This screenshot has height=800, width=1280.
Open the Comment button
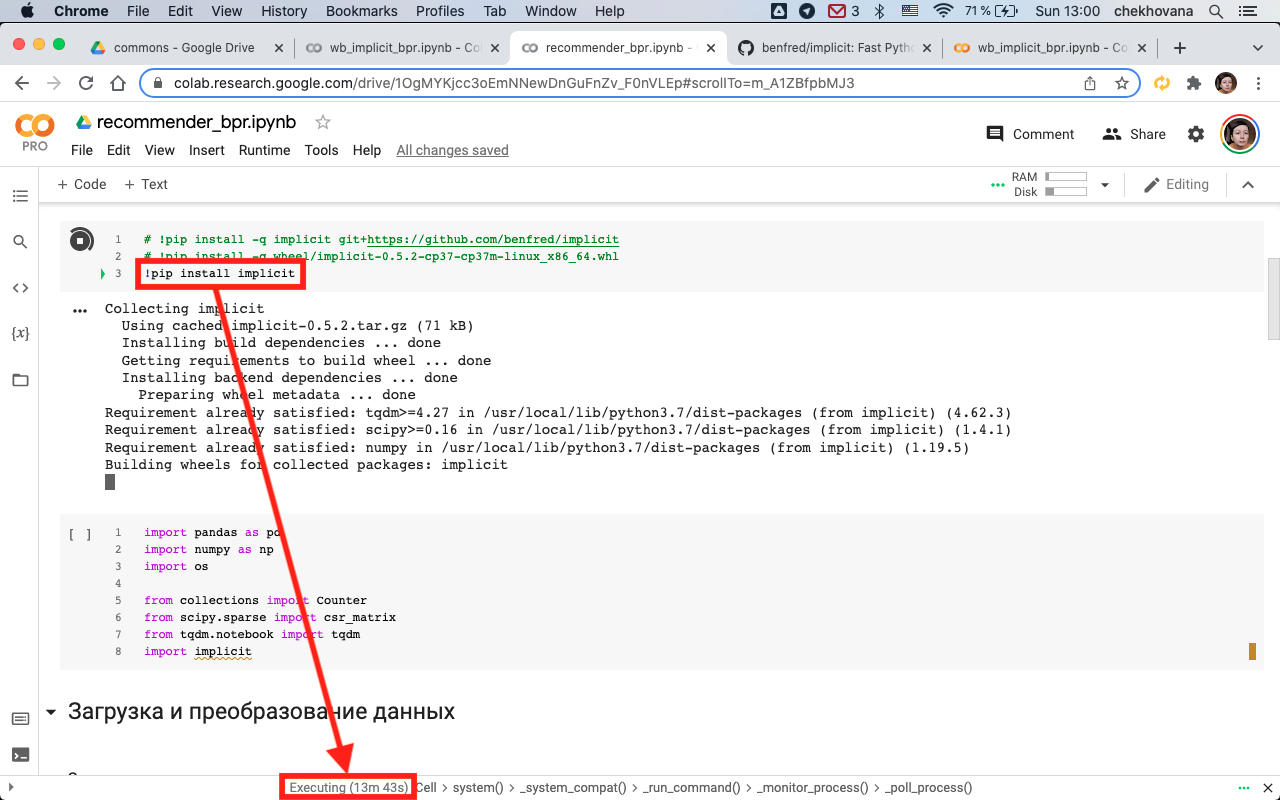click(1031, 134)
